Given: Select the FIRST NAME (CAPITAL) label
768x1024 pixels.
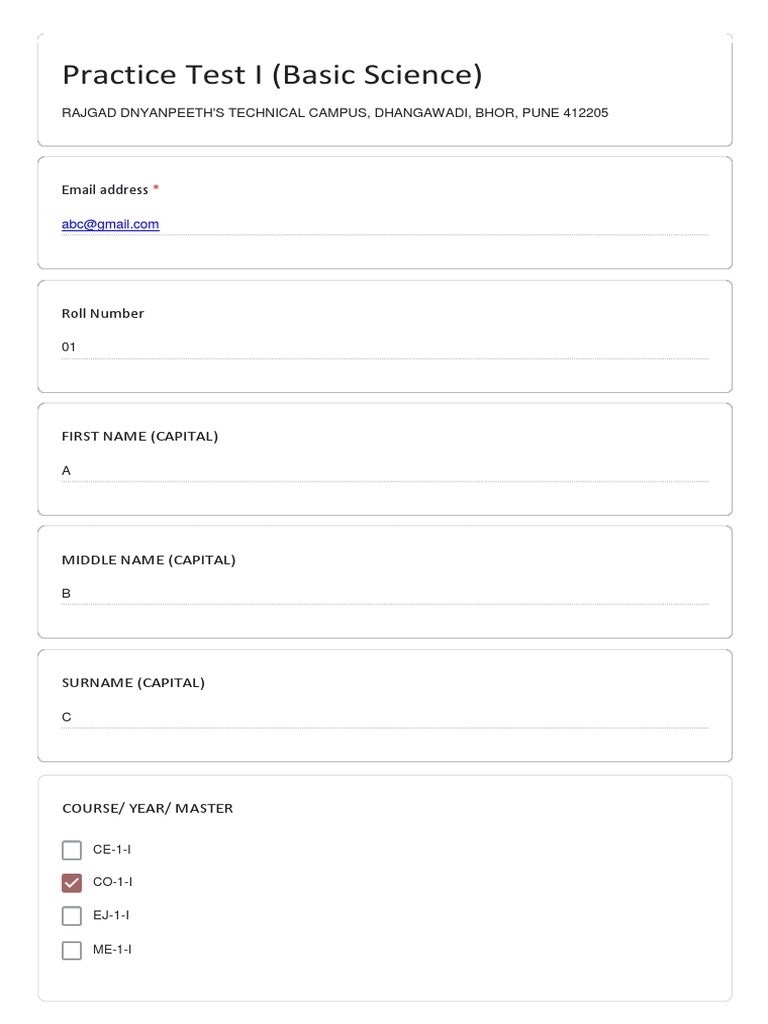Looking at the screenshot, I should pos(140,436).
